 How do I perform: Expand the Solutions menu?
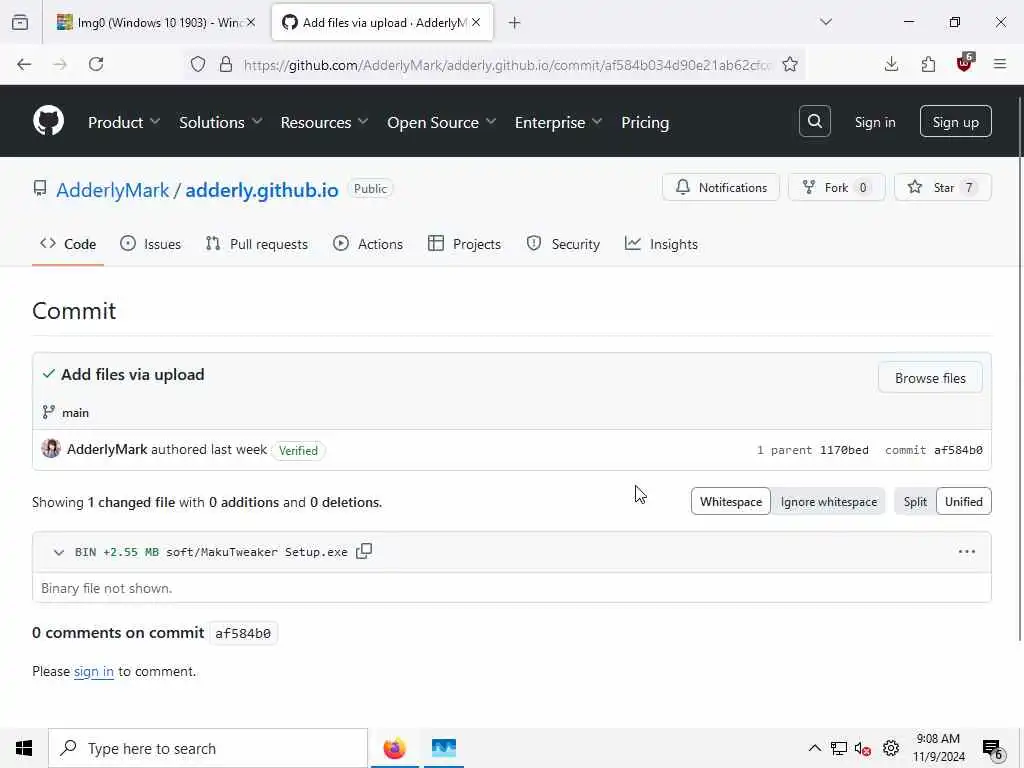point(221,122)
